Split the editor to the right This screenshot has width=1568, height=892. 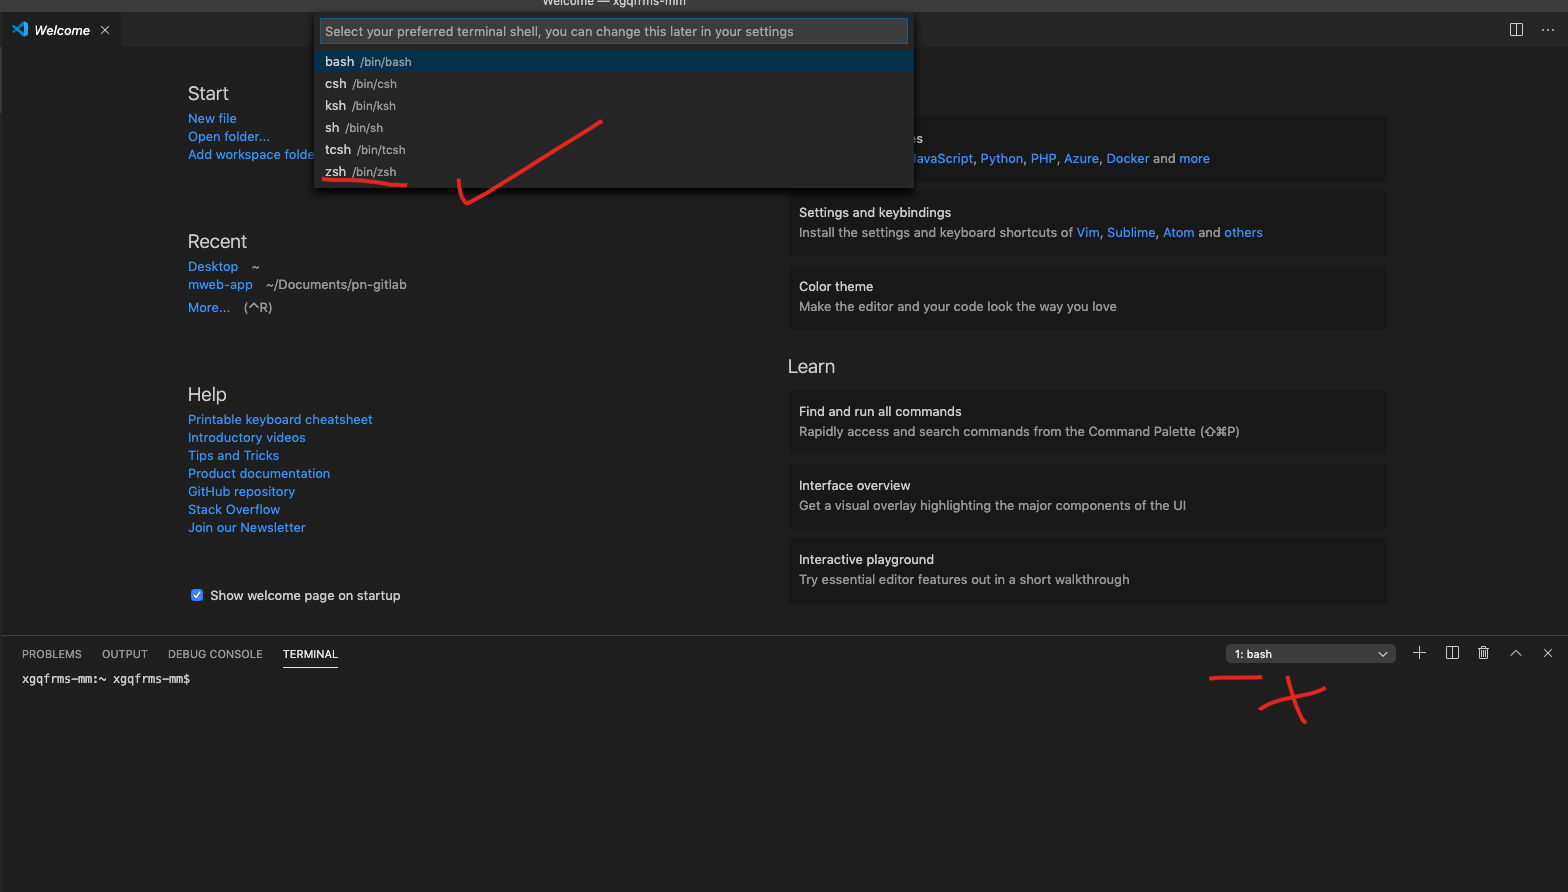[x=1516, y=30]
